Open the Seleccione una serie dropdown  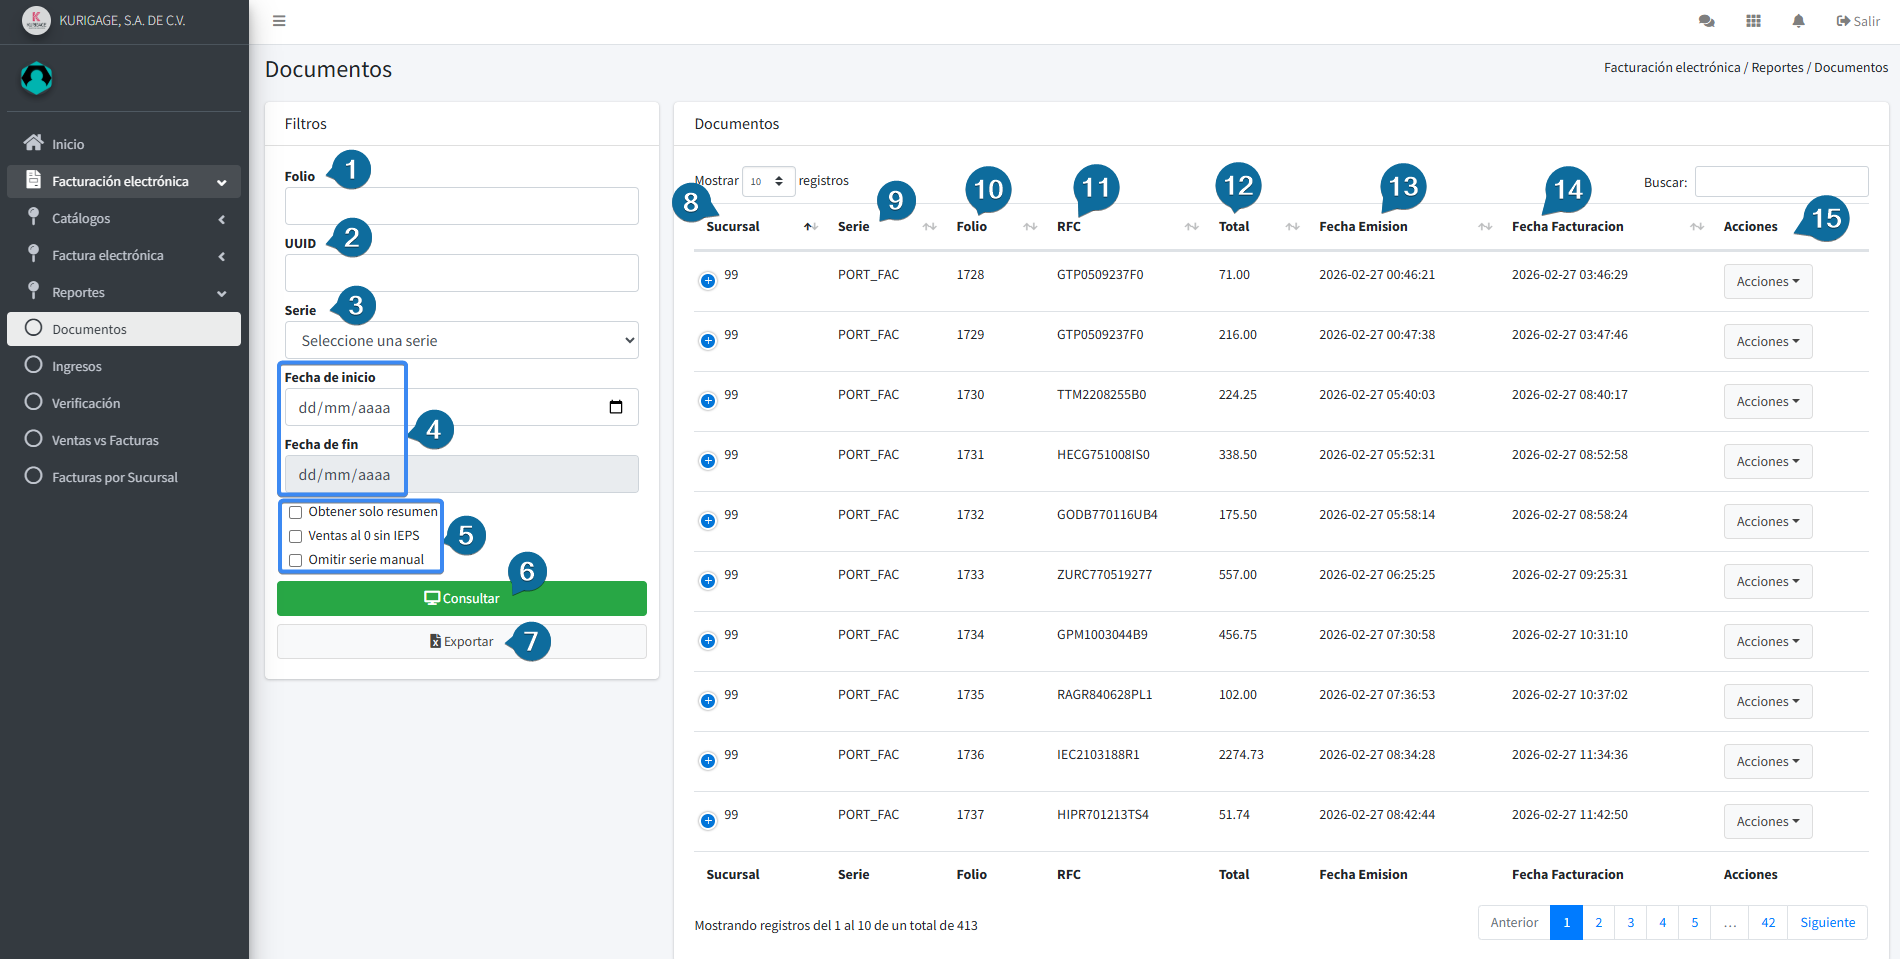pyautogui.click(x=461, y=341)
